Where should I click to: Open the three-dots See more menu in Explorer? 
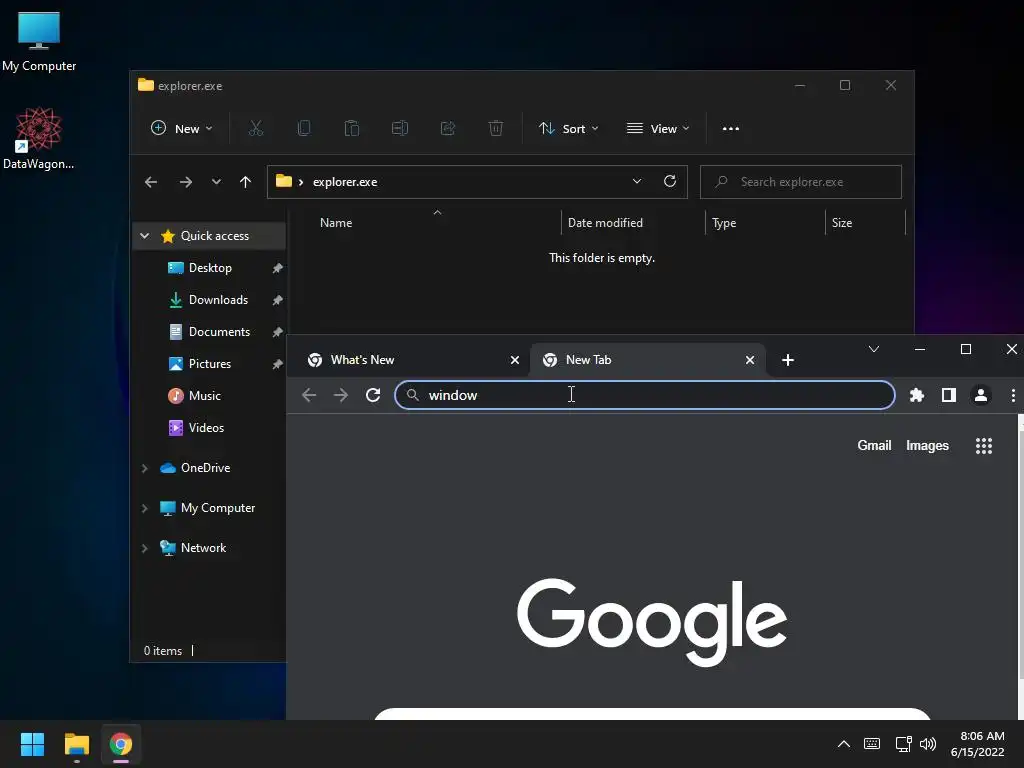[731, 129]
